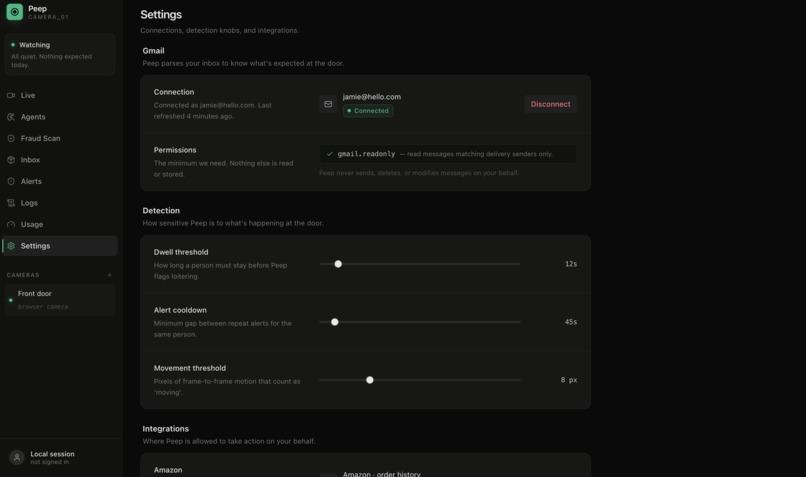Viewport: 806px width, 477px height.
Task: Click the green Connected status badge
Action: point(368,111)
